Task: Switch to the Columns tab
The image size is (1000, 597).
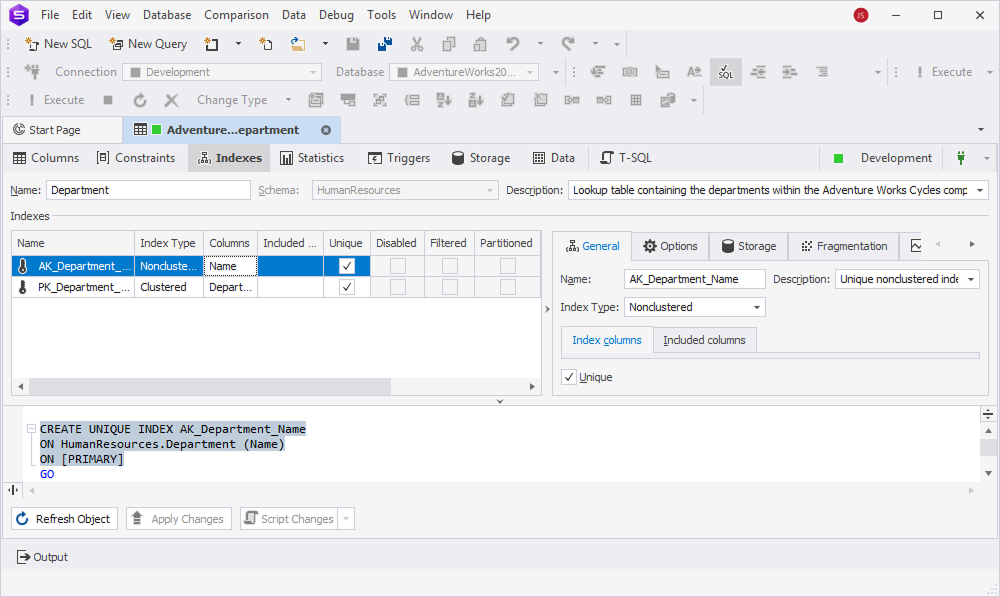Action: point(46,158)
